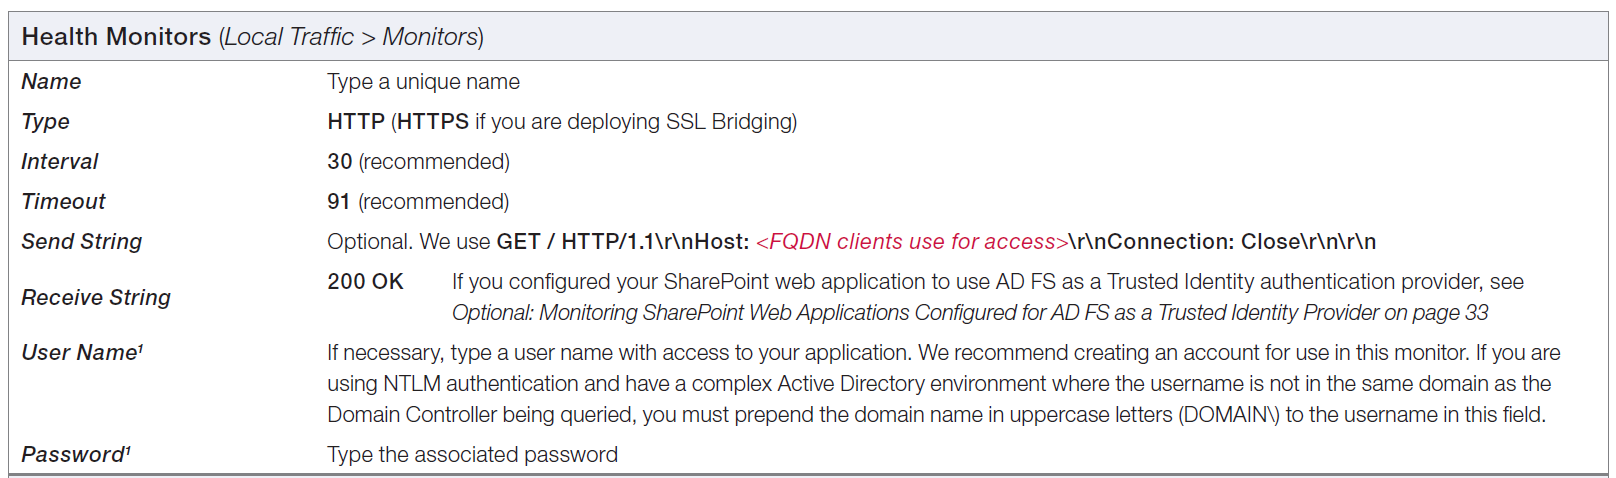
Task: Click the Name row label
Action: coord(51,82)
